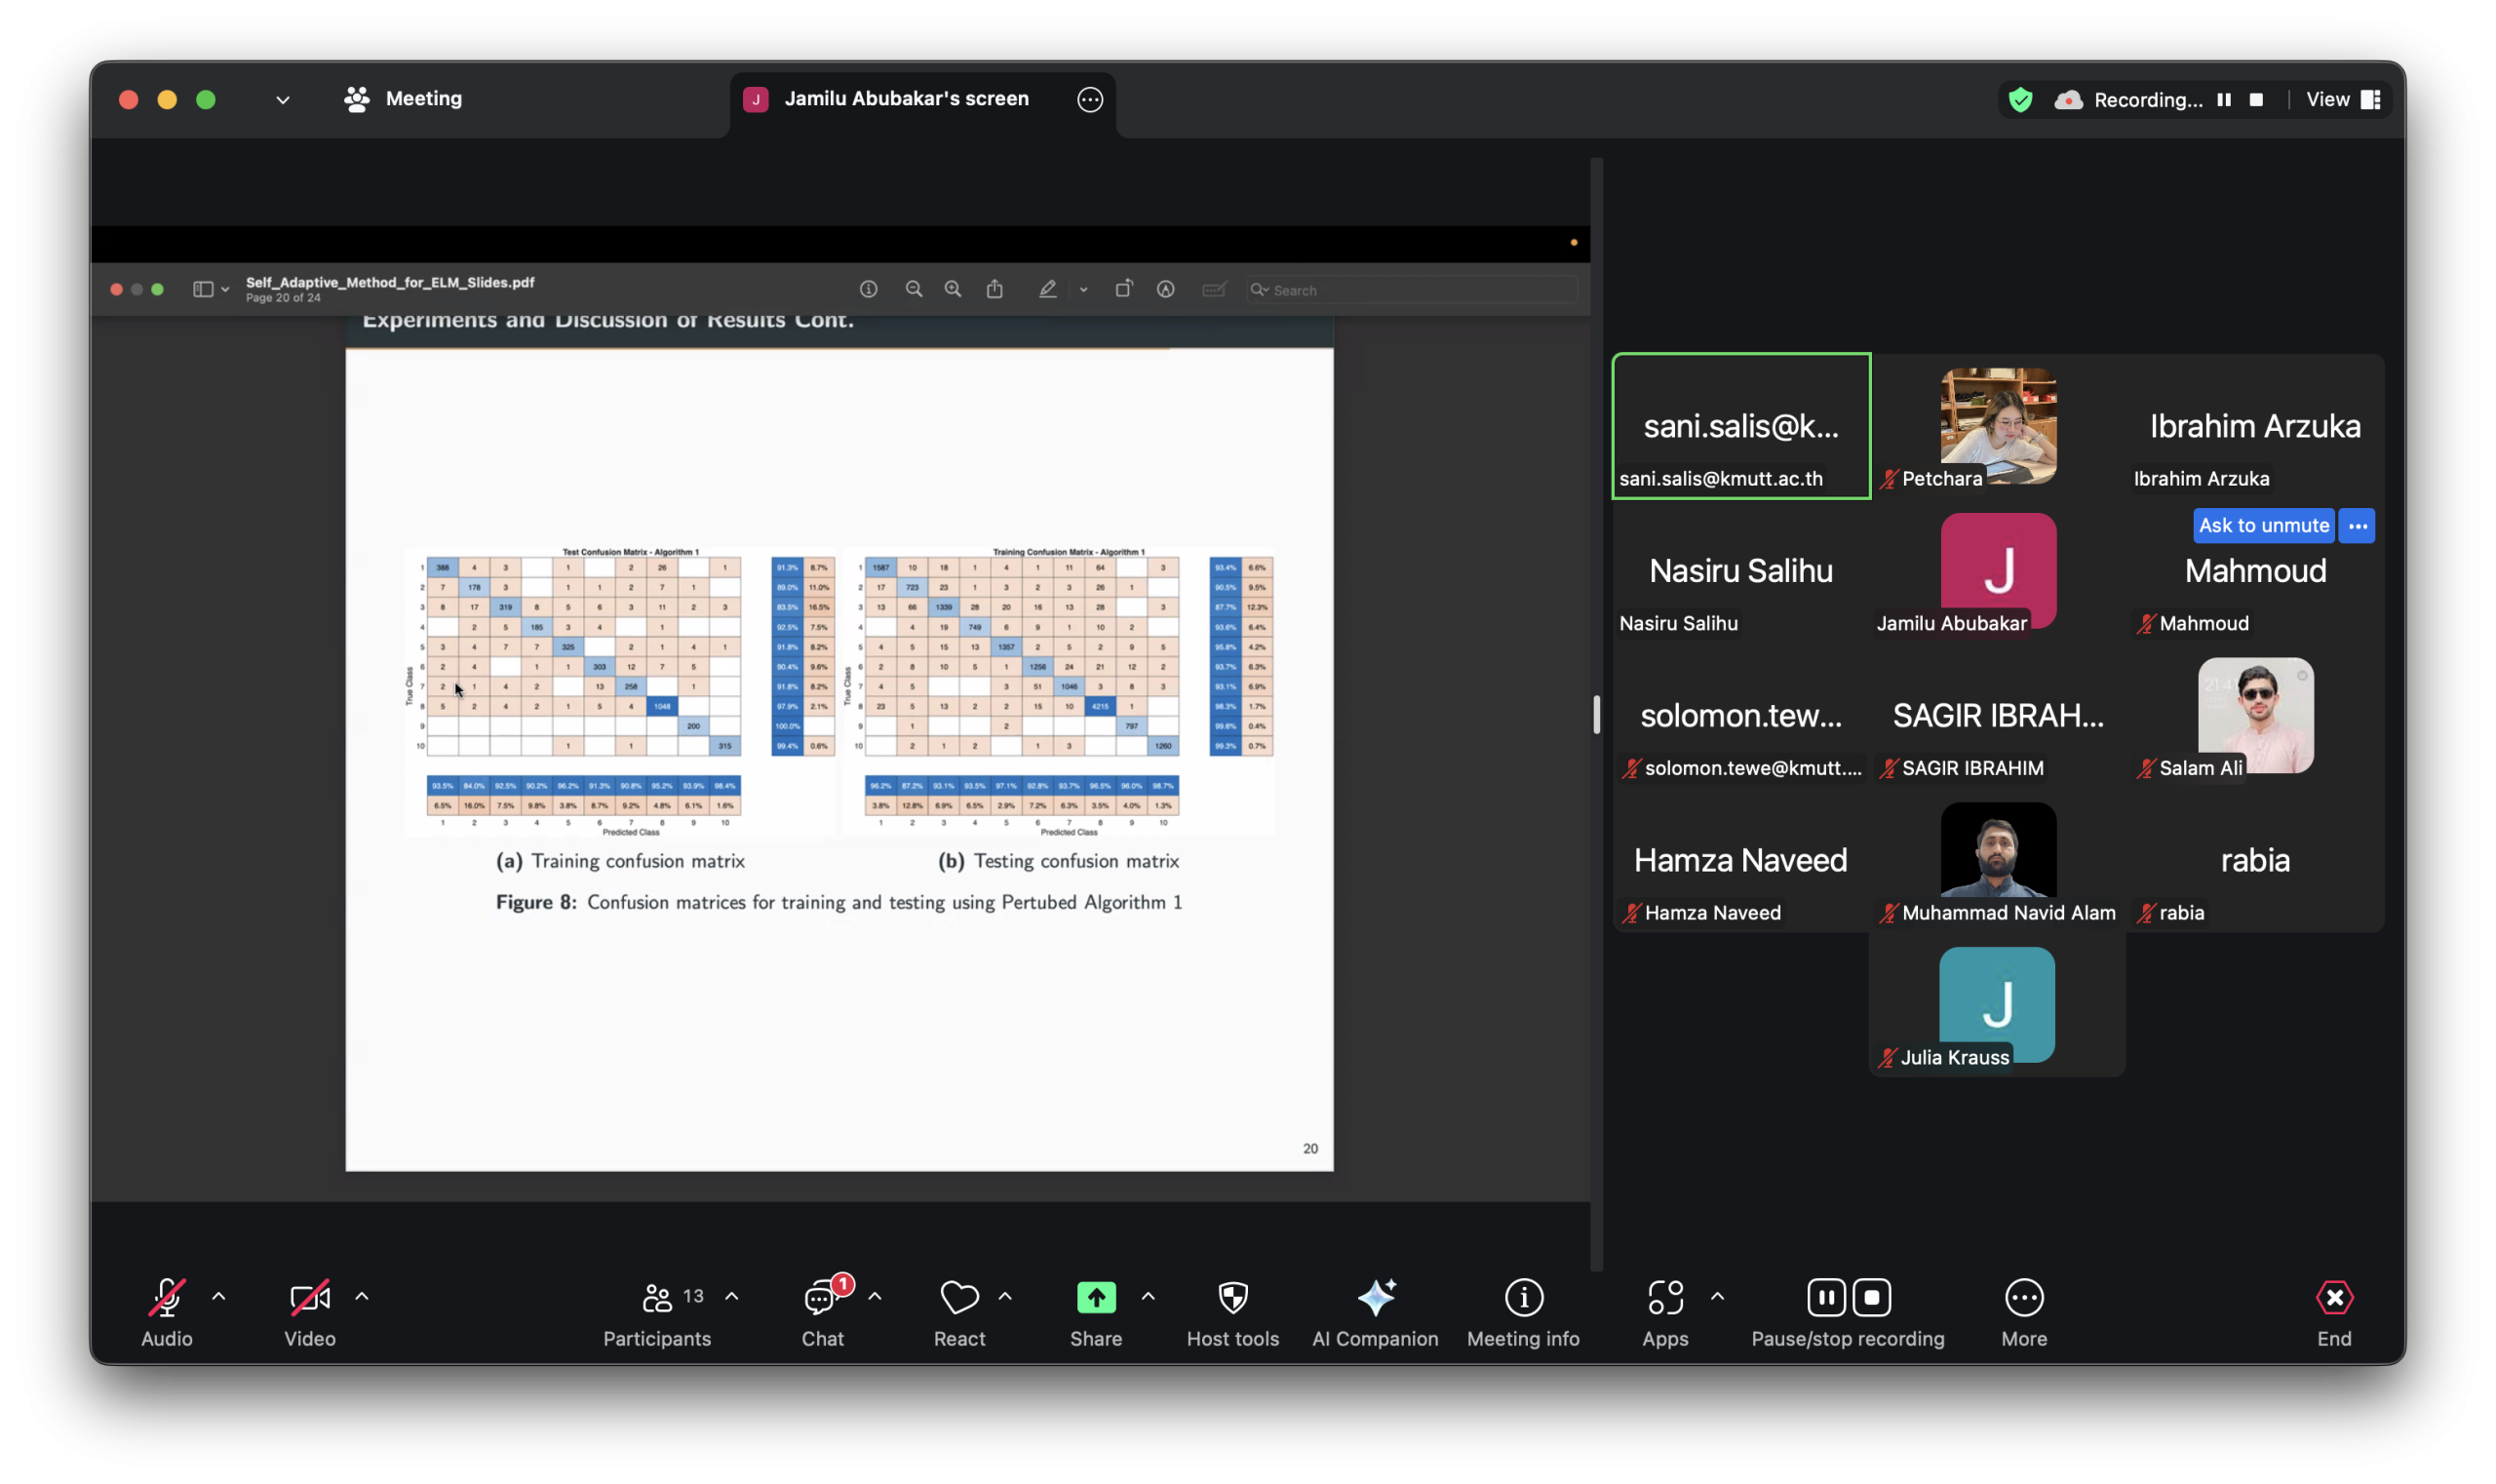Click the End meeting button

pos(2334,1298)
